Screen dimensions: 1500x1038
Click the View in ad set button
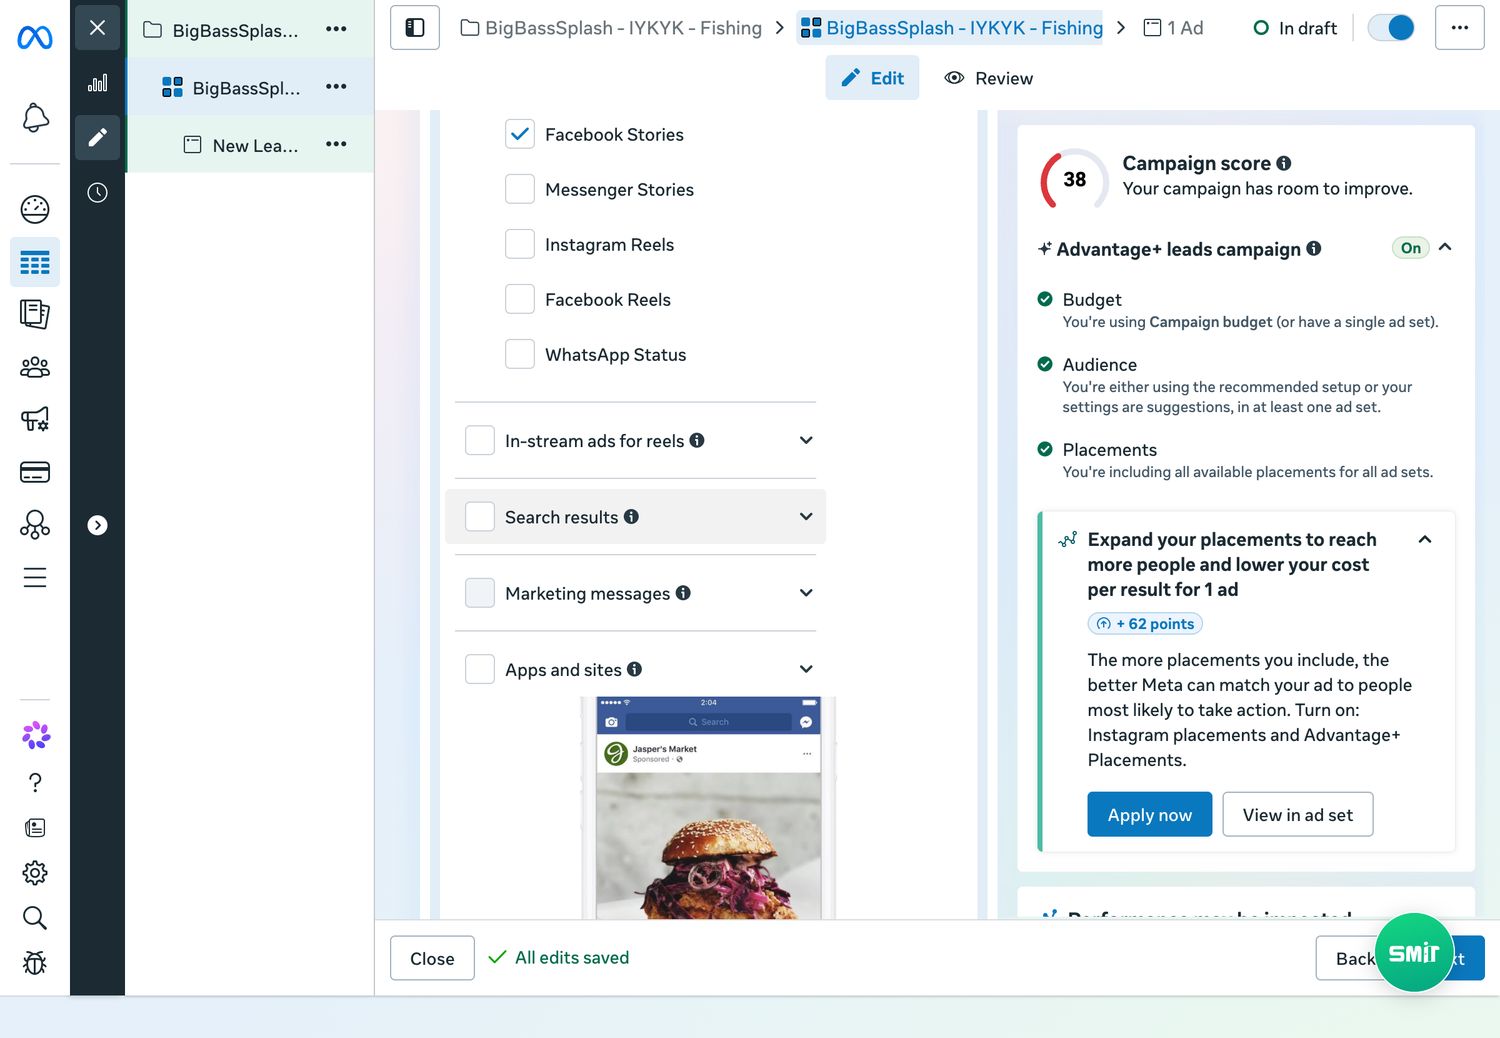coord(1298,815)
